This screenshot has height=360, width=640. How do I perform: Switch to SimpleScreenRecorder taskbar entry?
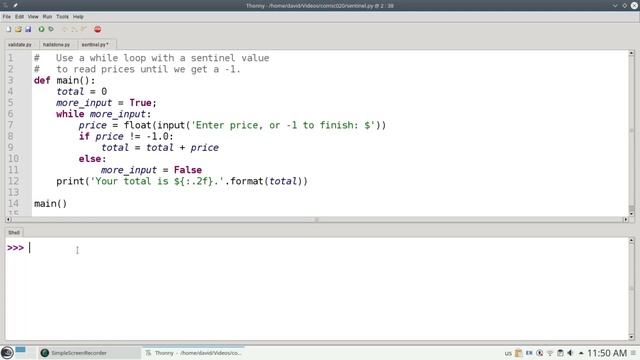click(x=90, y=353)
